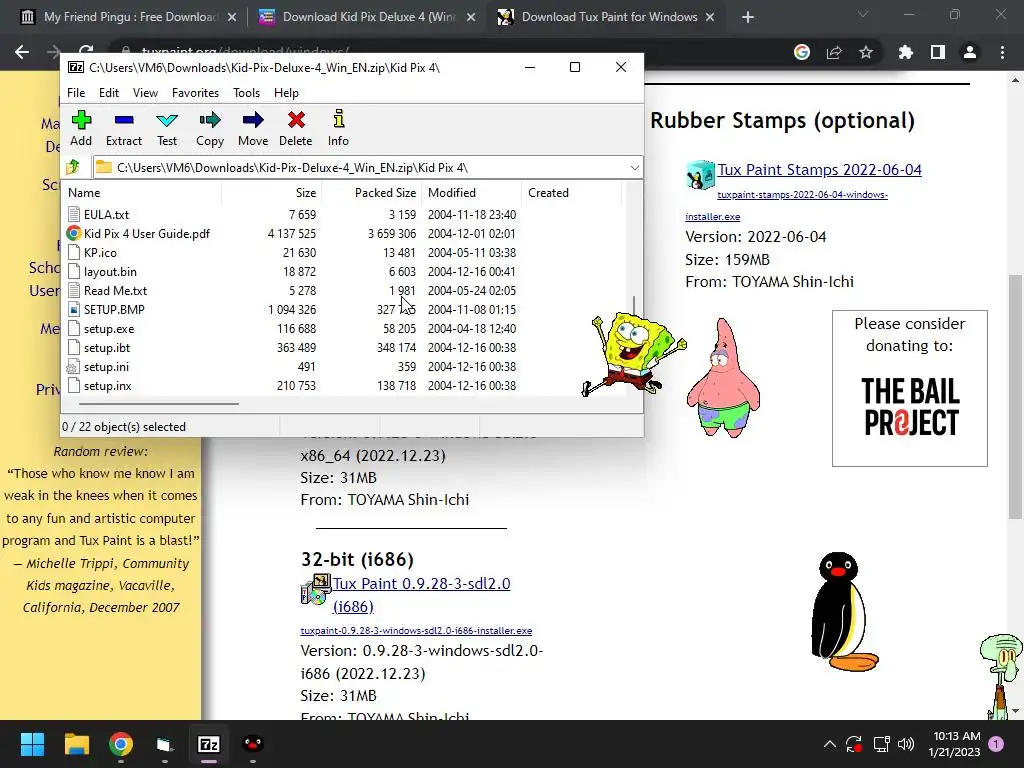The image size is (1024, 768).
Task: Click the red Delete icon
Action: pyautogui.click(x=296, y=129)
